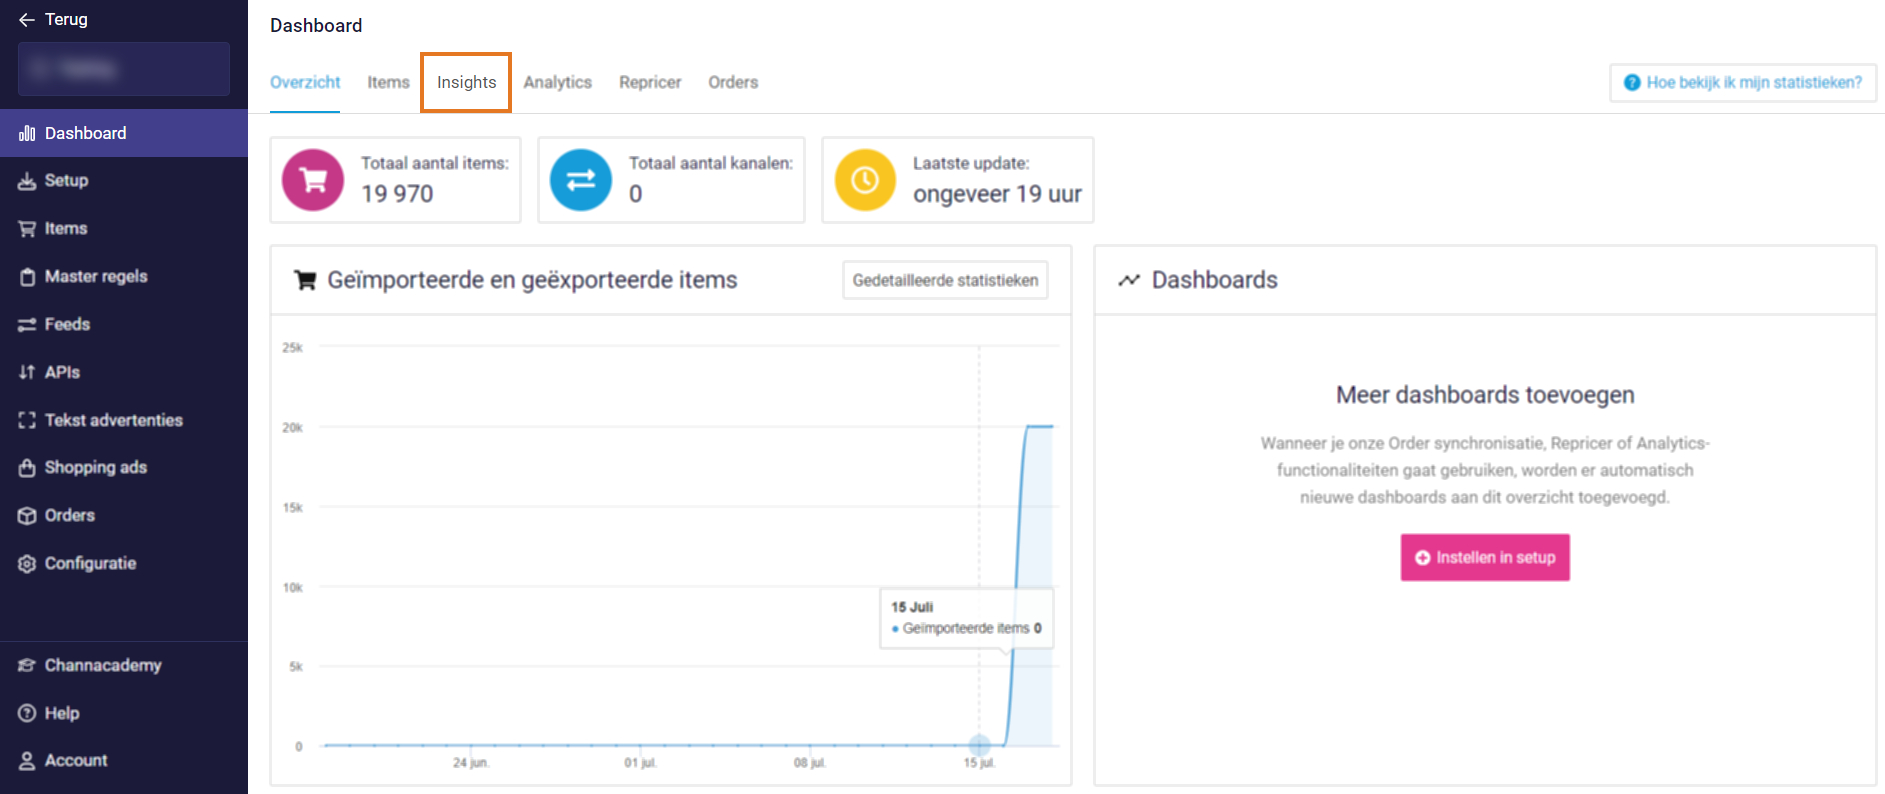Click the Orders box icon in the sidebar
The height and width of the screenshot is (794, 1885).
27,516
